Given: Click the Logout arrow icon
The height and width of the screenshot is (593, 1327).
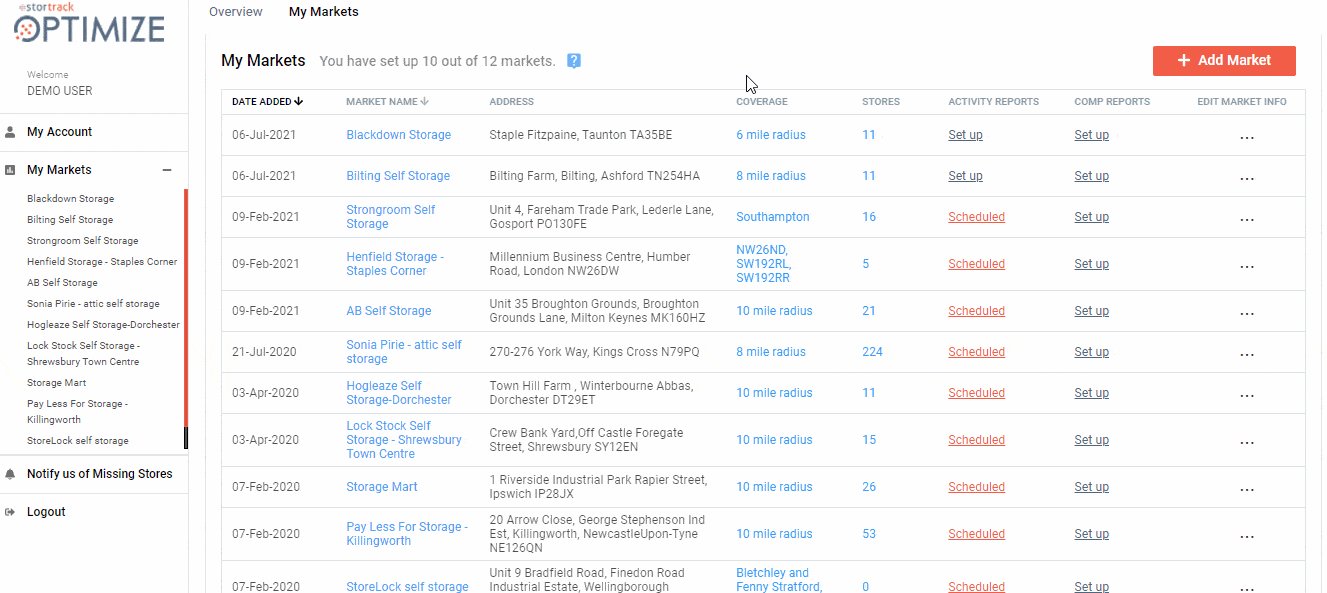Looking at the screenshot, I should click(x=10, y=512).
